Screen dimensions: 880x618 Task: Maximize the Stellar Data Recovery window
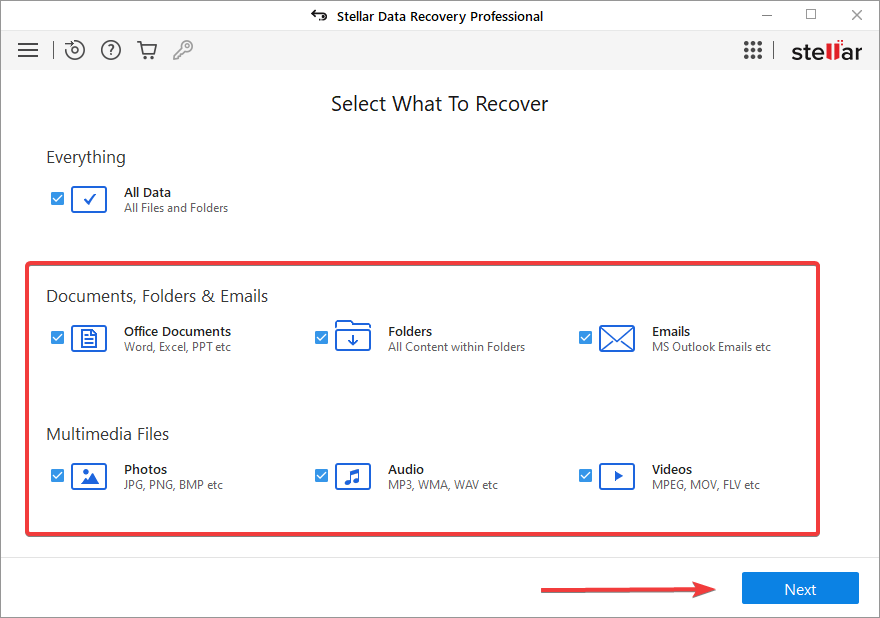click(811, 15)
